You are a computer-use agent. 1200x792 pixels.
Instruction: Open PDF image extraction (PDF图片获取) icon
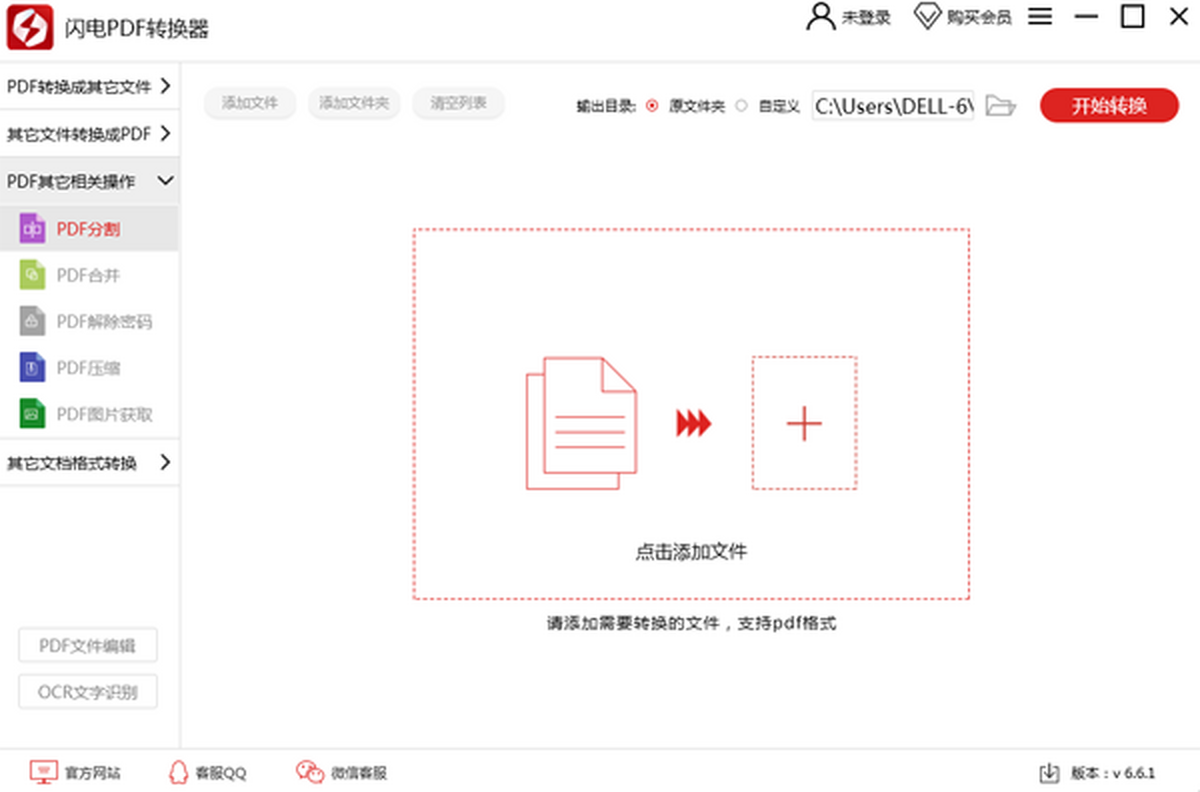pyautogui.click(x=32, y=414)
